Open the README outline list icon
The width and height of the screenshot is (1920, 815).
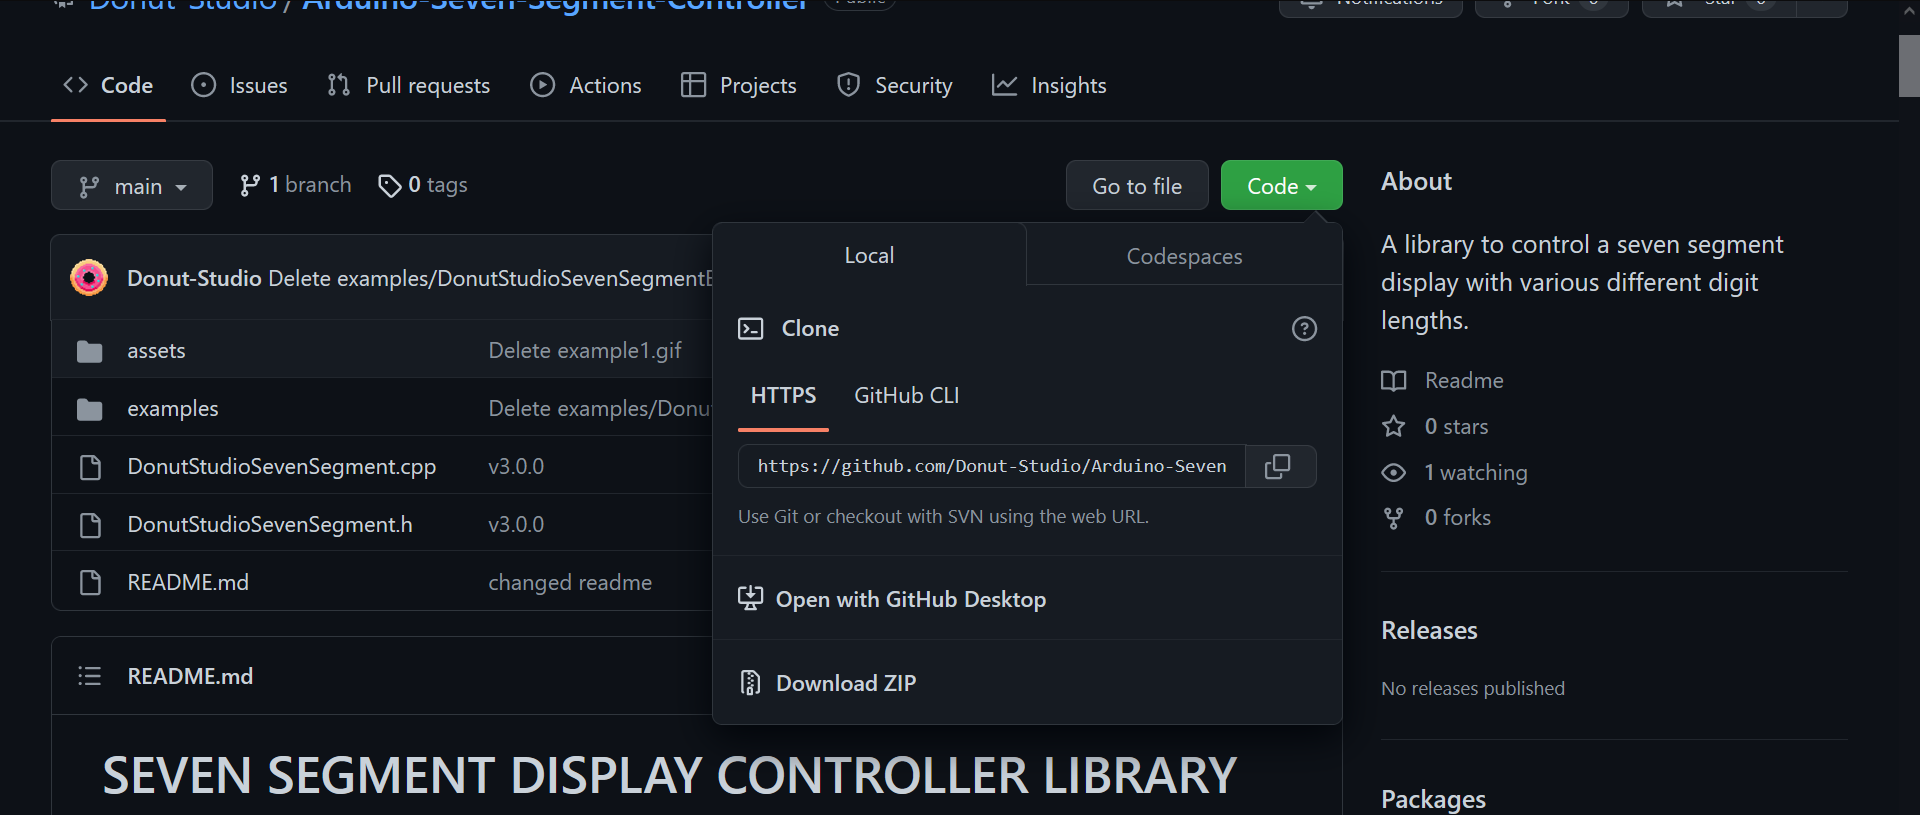click(89, 677)
